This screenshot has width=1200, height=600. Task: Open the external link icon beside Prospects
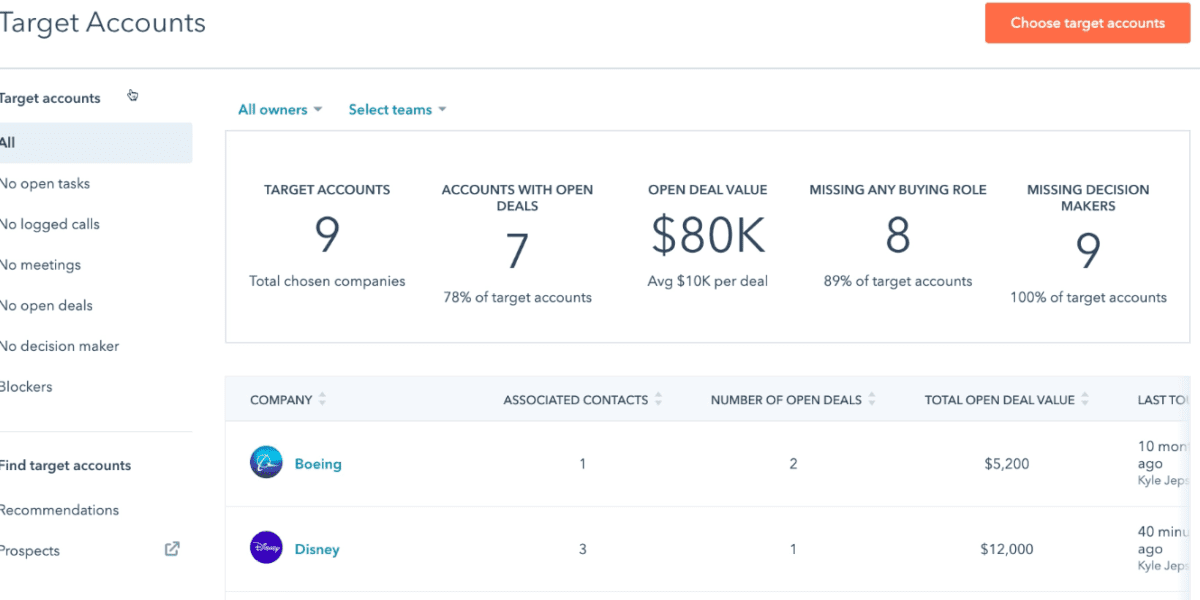pos(171,549)
